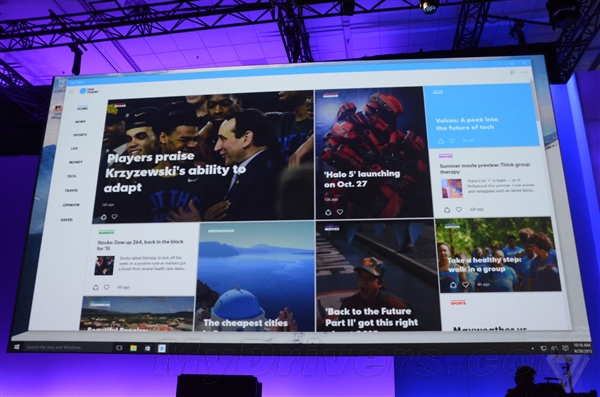Open the hamburger menu beside USA Today logo
The width and height of the screenshot is (600, 397).
point(71,91)
